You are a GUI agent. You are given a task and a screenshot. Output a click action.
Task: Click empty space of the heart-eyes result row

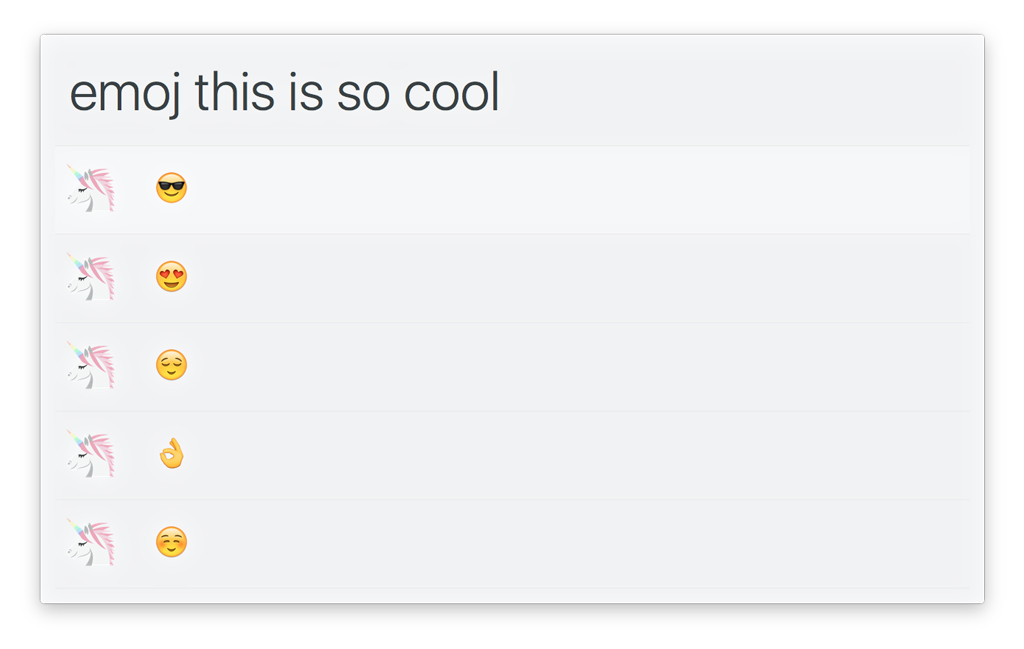580,277
